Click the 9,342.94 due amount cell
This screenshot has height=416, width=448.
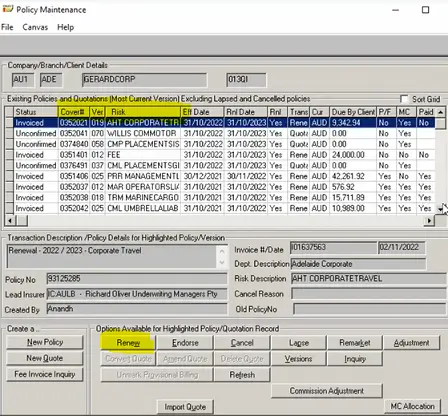[353, 123]
